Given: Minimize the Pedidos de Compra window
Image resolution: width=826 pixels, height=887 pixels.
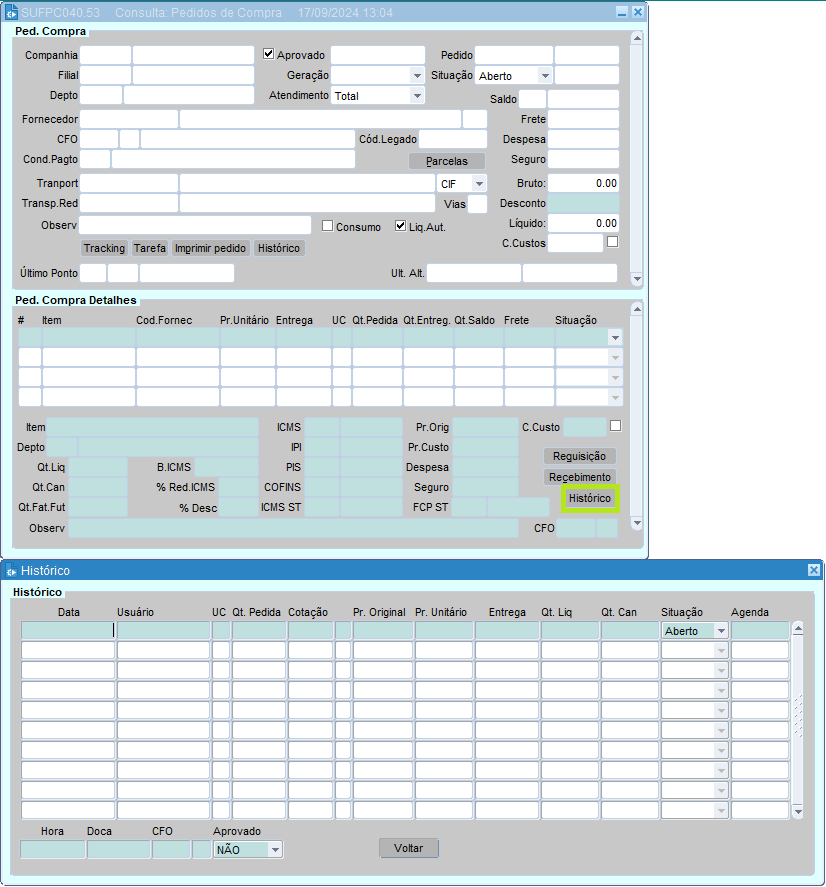Looking at the screenshot, I should (621, 12).
